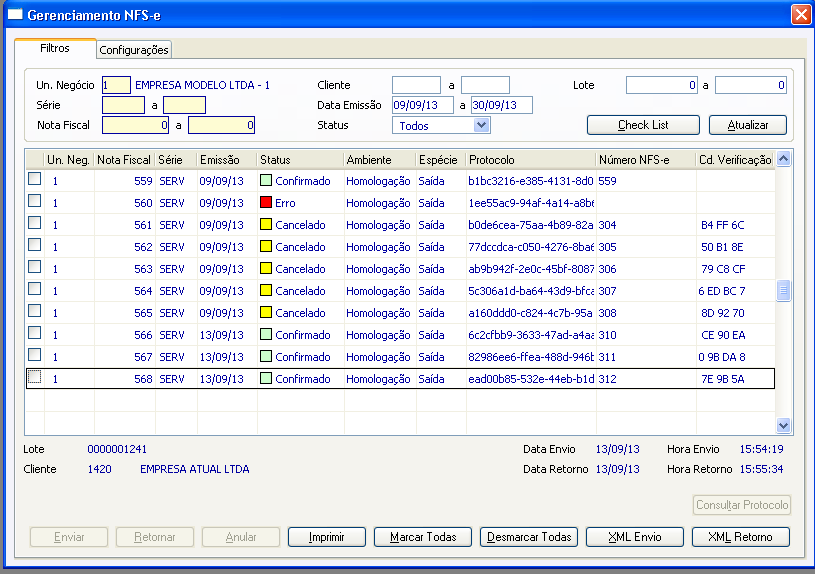Click the green Confirmado swatch of nota 559
This screenshot has width=815, height=574.
266,180
